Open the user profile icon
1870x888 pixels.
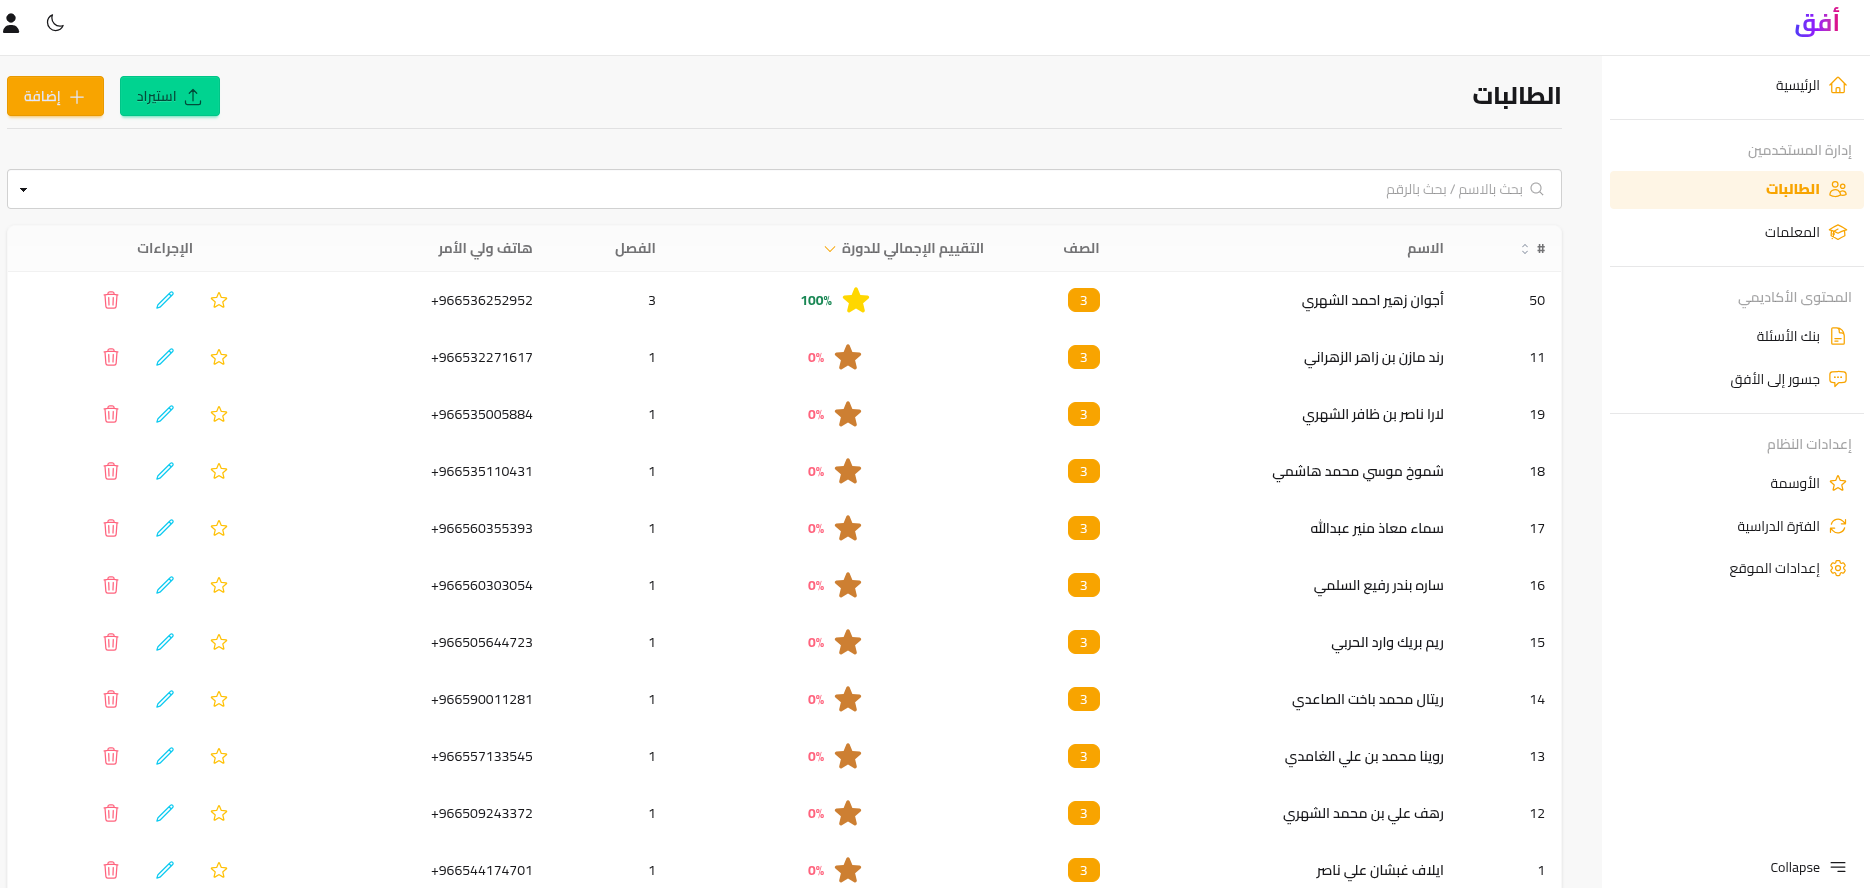pos(12,23)
